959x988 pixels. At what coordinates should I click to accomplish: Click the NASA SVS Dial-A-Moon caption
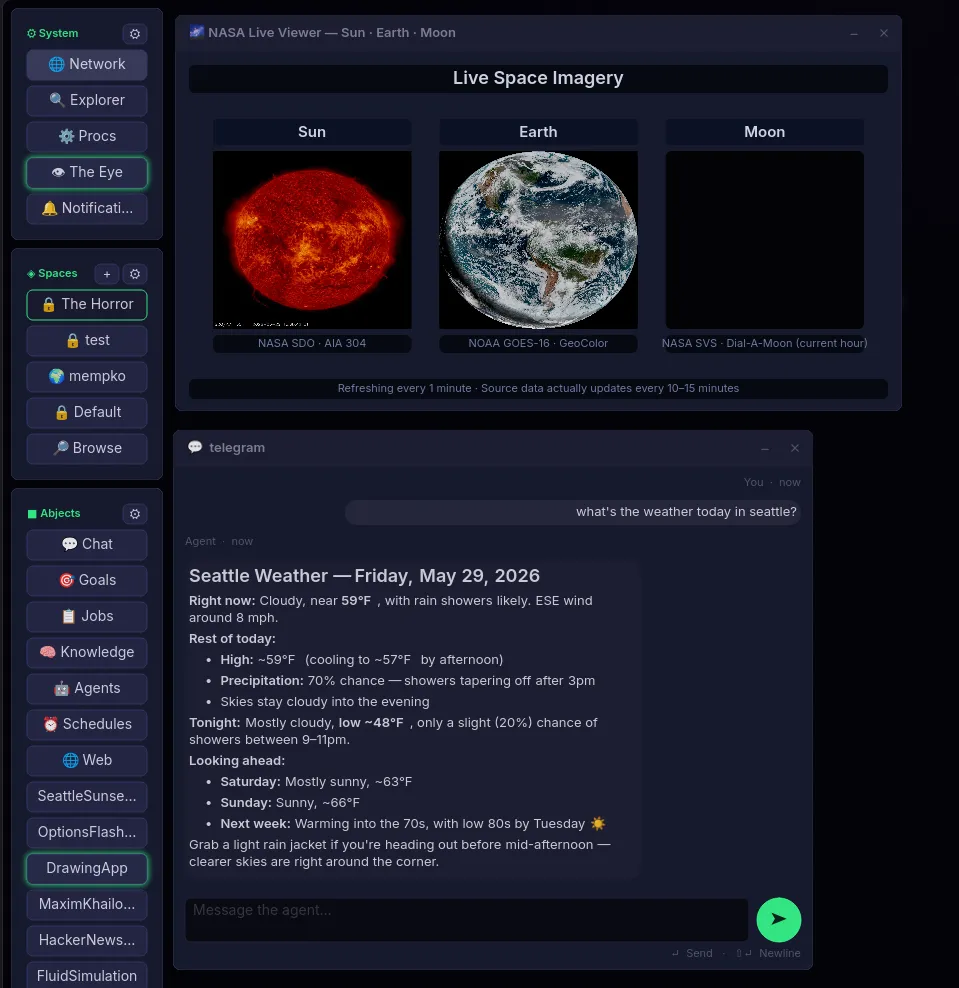tap(764, 343)
